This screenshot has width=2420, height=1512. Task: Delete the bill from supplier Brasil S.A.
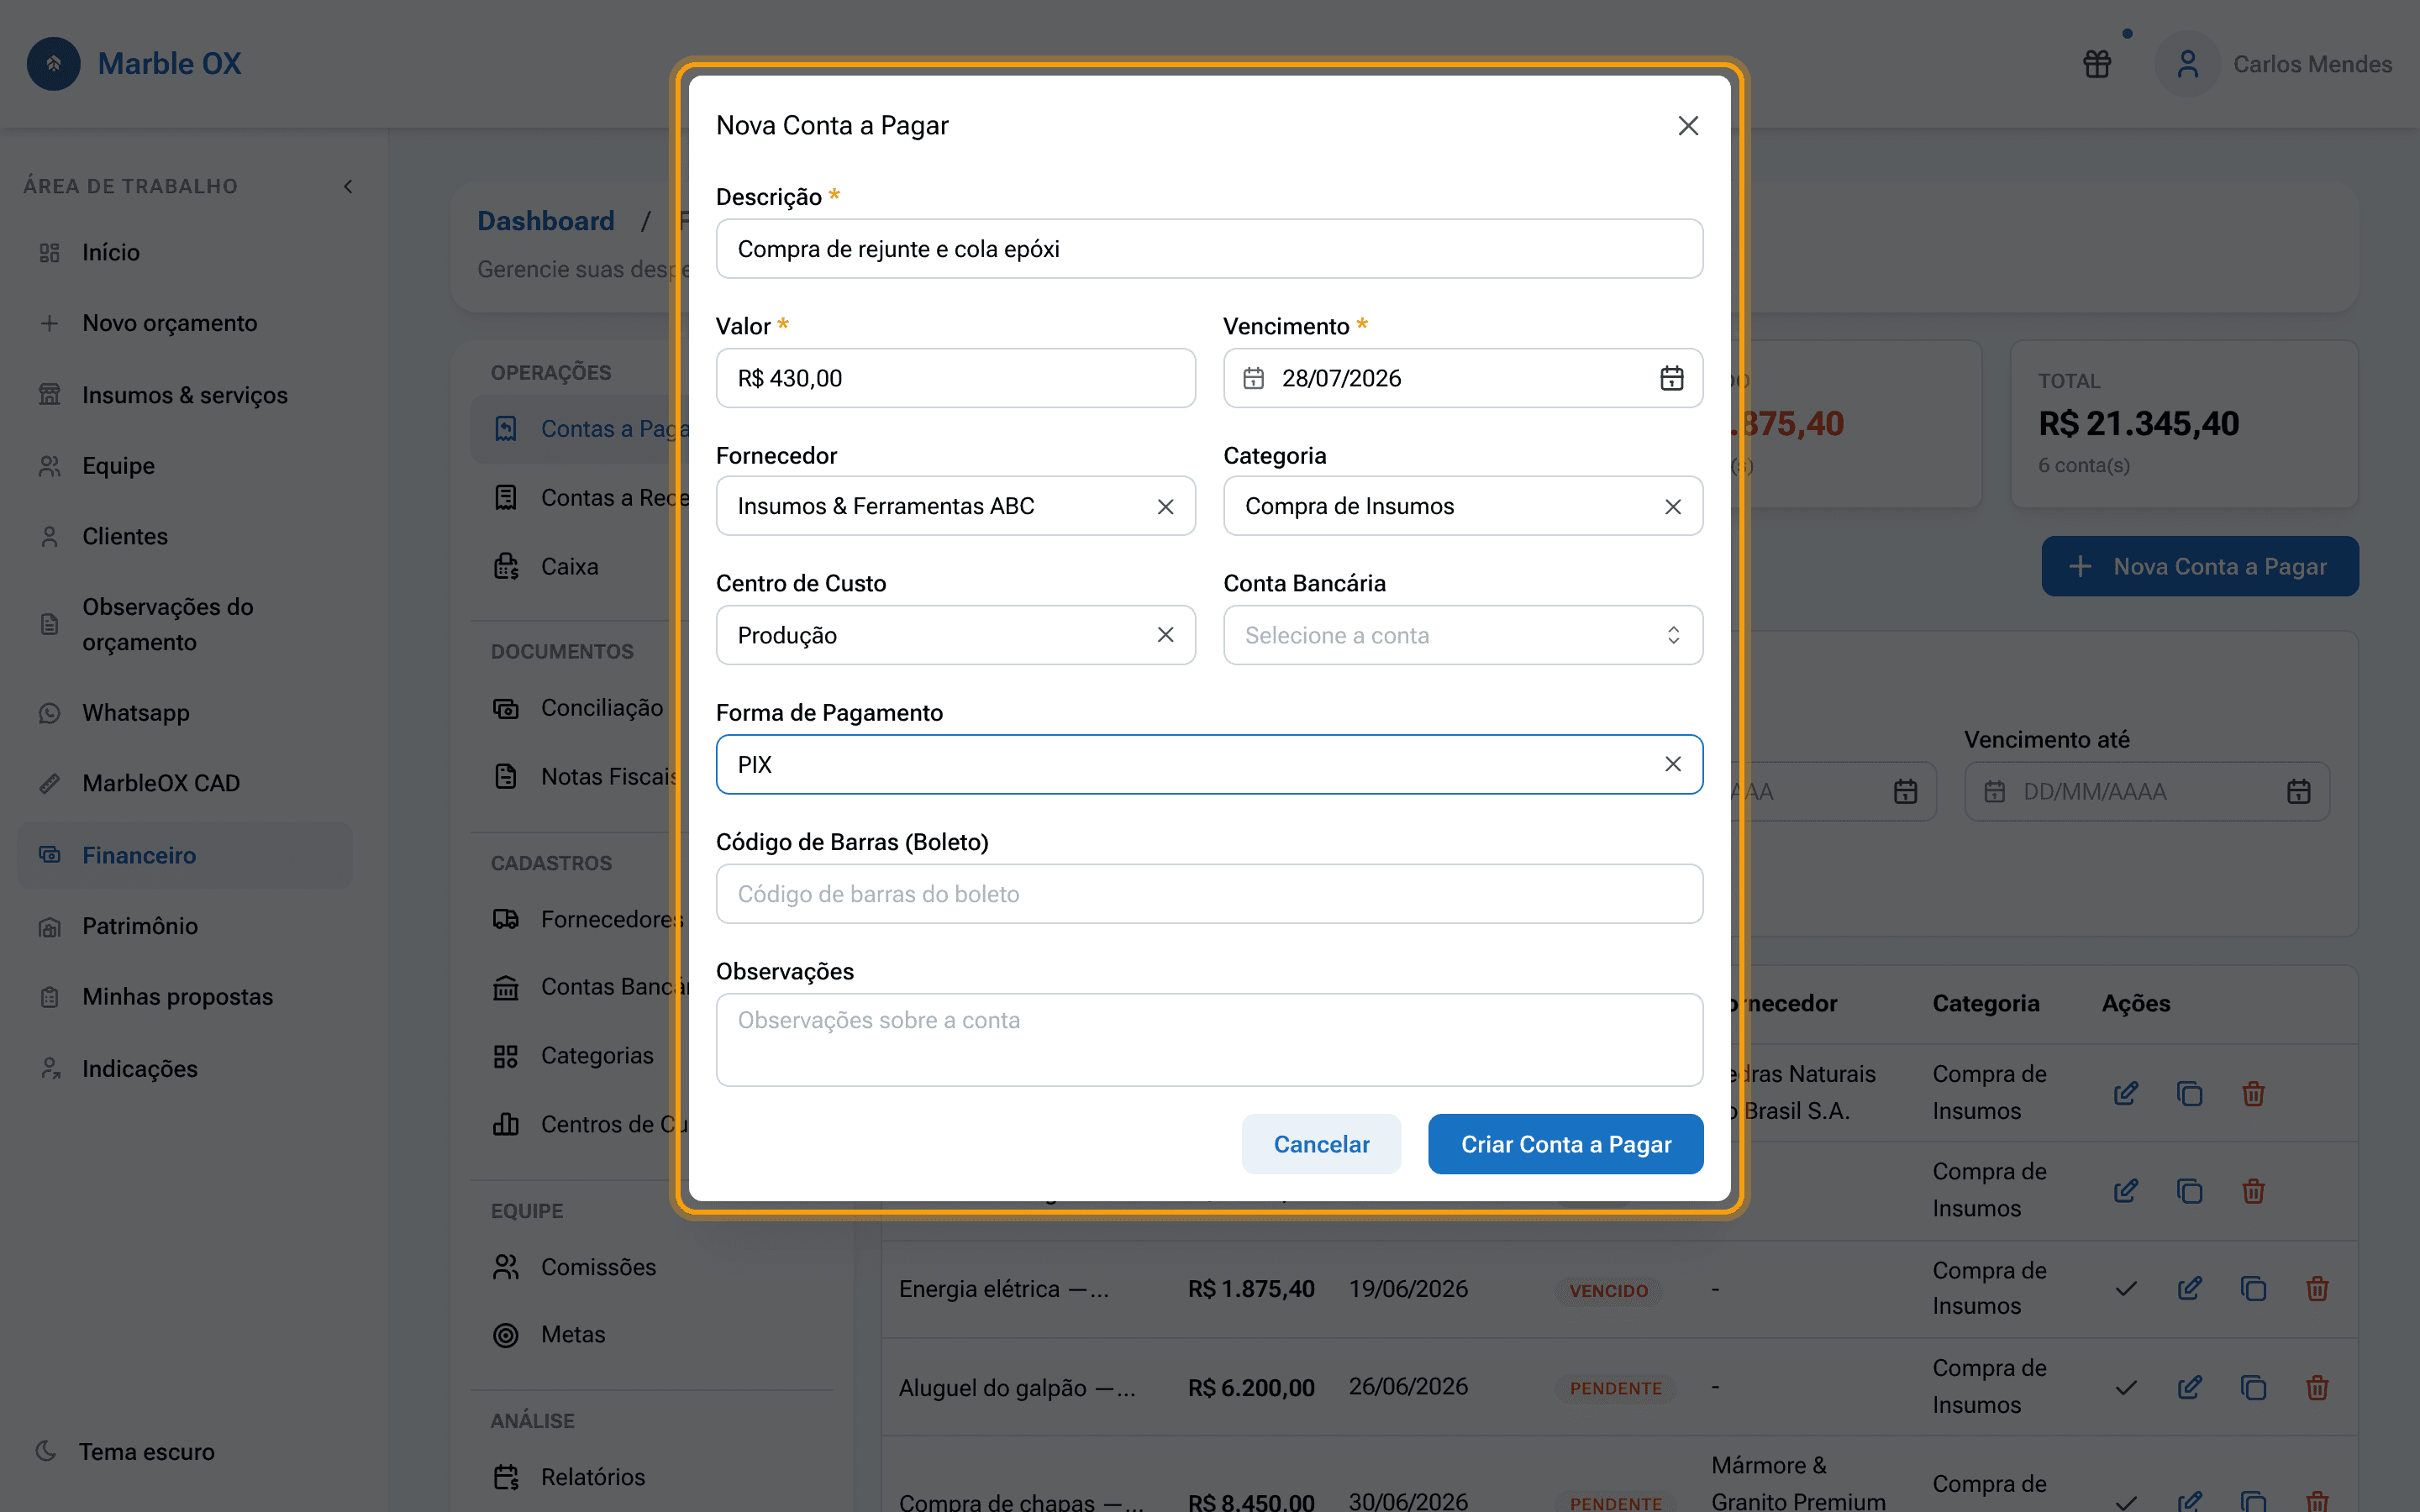point(2253,1094)
